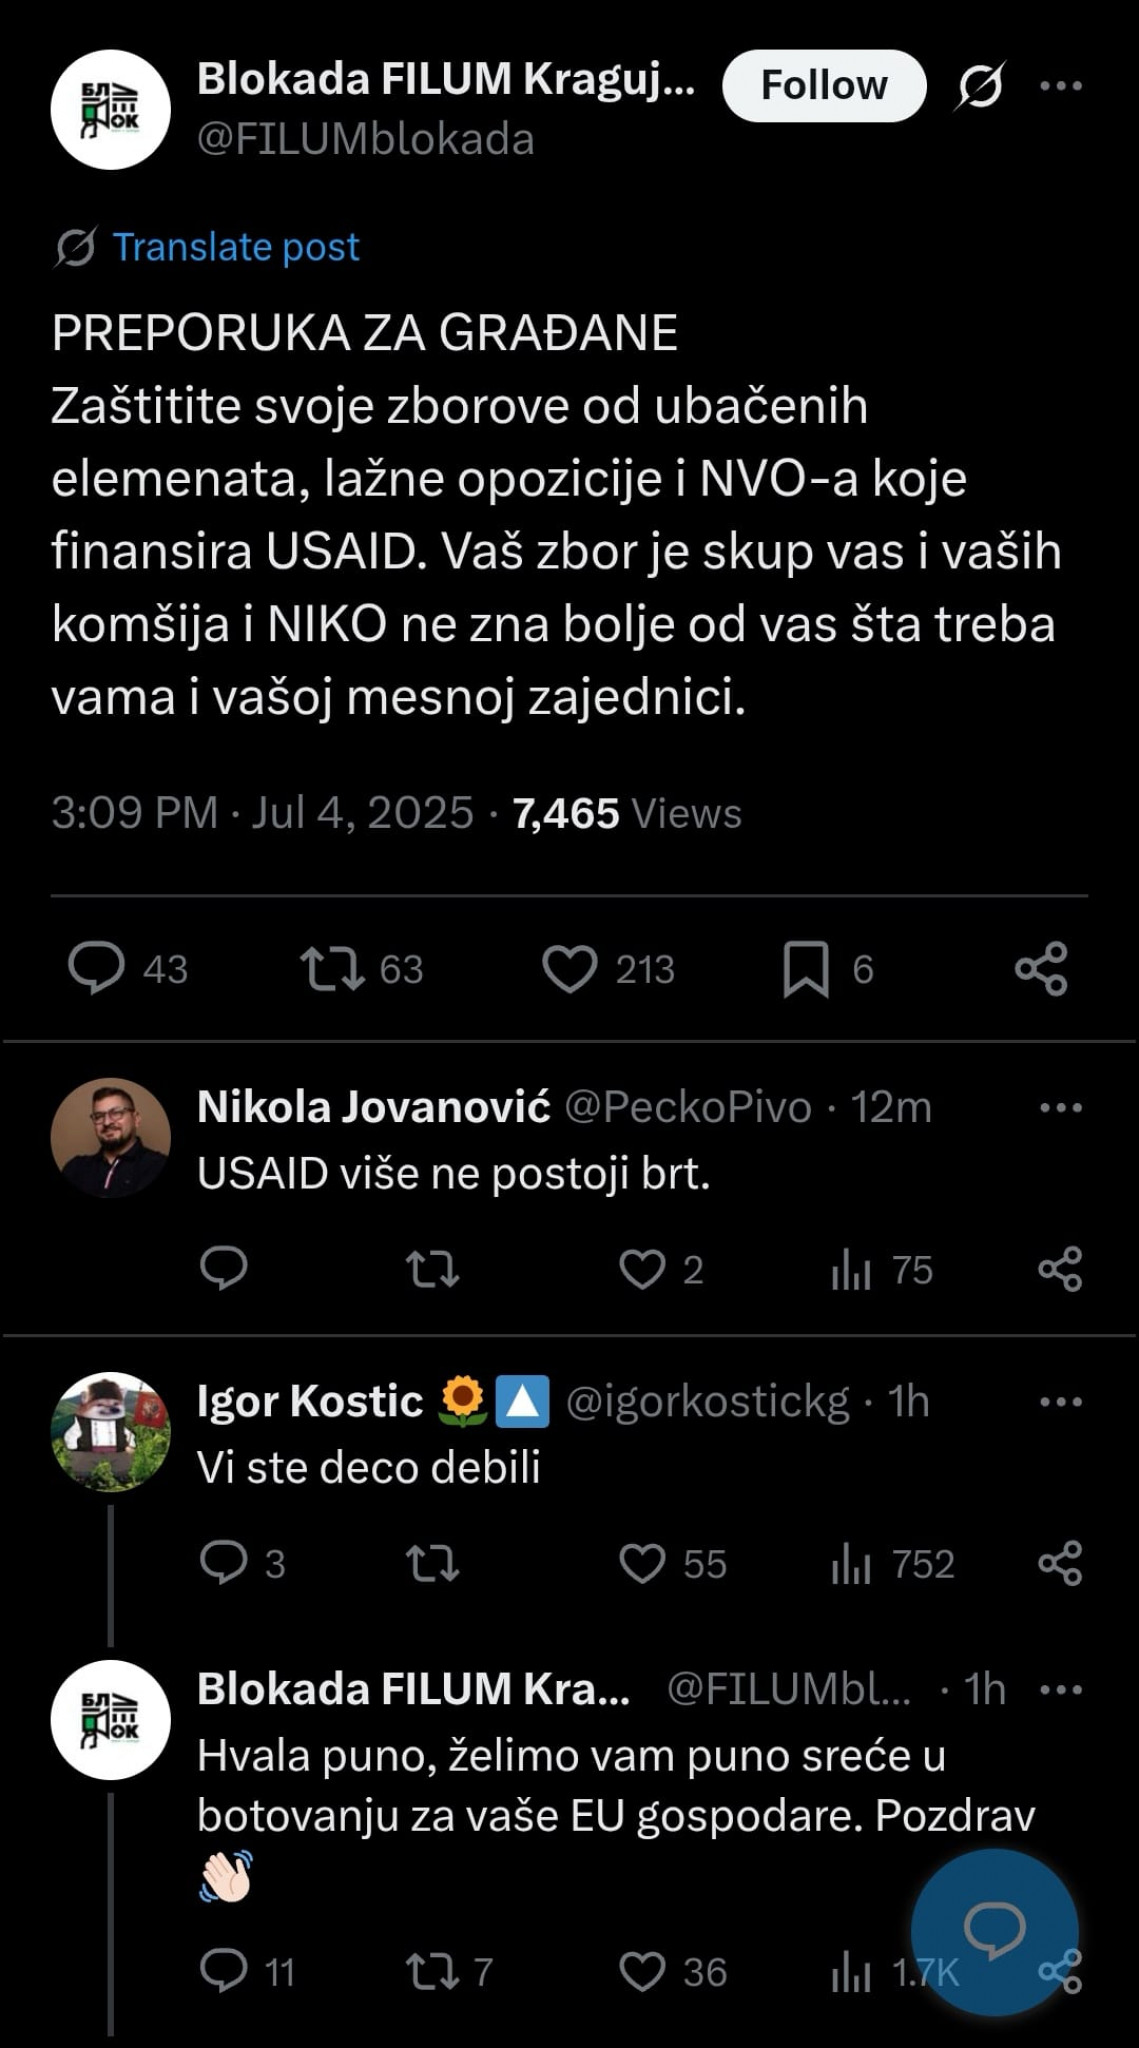Image resolution: width=1139 pixels, height=2048 pixels.
Task: Like Nikola Jovanović's reply
Action: pos(642,1269)
